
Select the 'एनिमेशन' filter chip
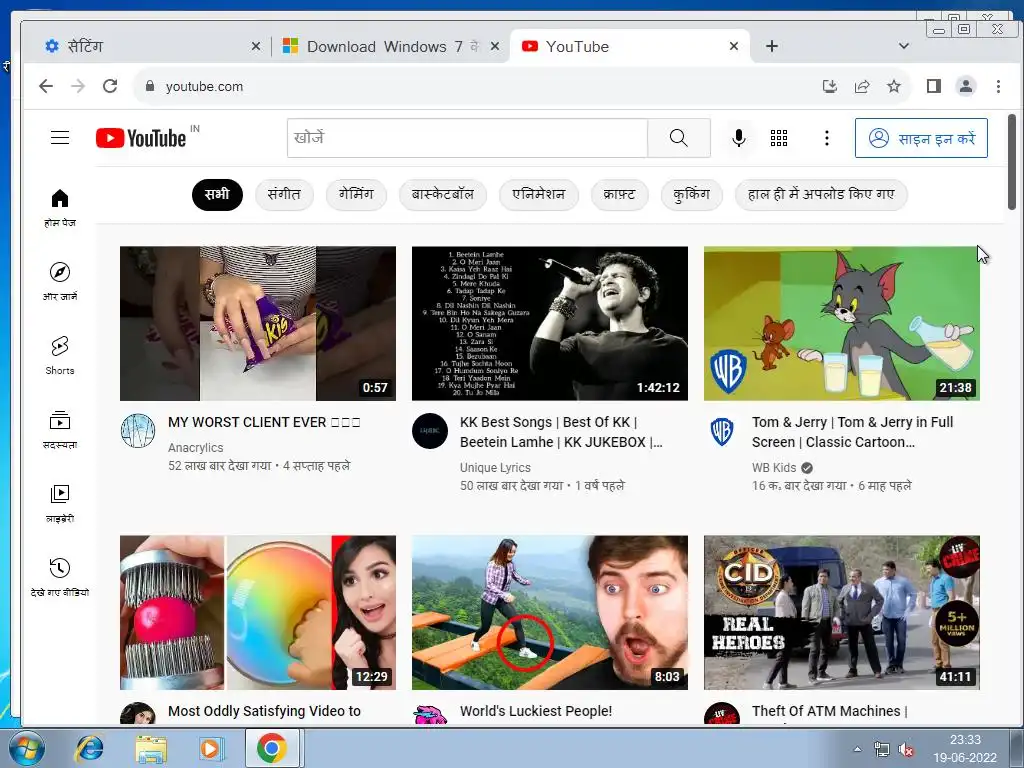(539, 195)
